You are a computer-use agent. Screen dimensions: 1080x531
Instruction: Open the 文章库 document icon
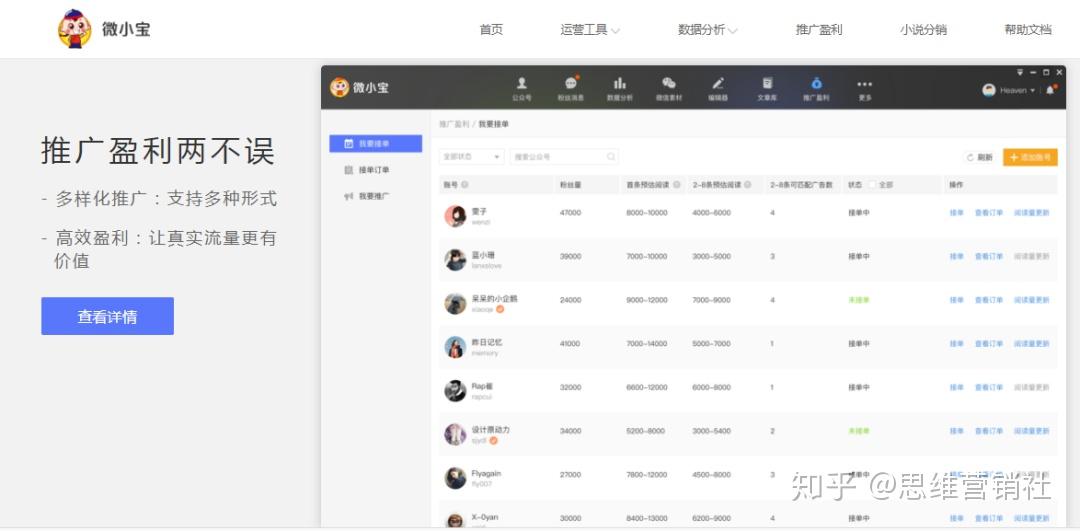point(767,83)
